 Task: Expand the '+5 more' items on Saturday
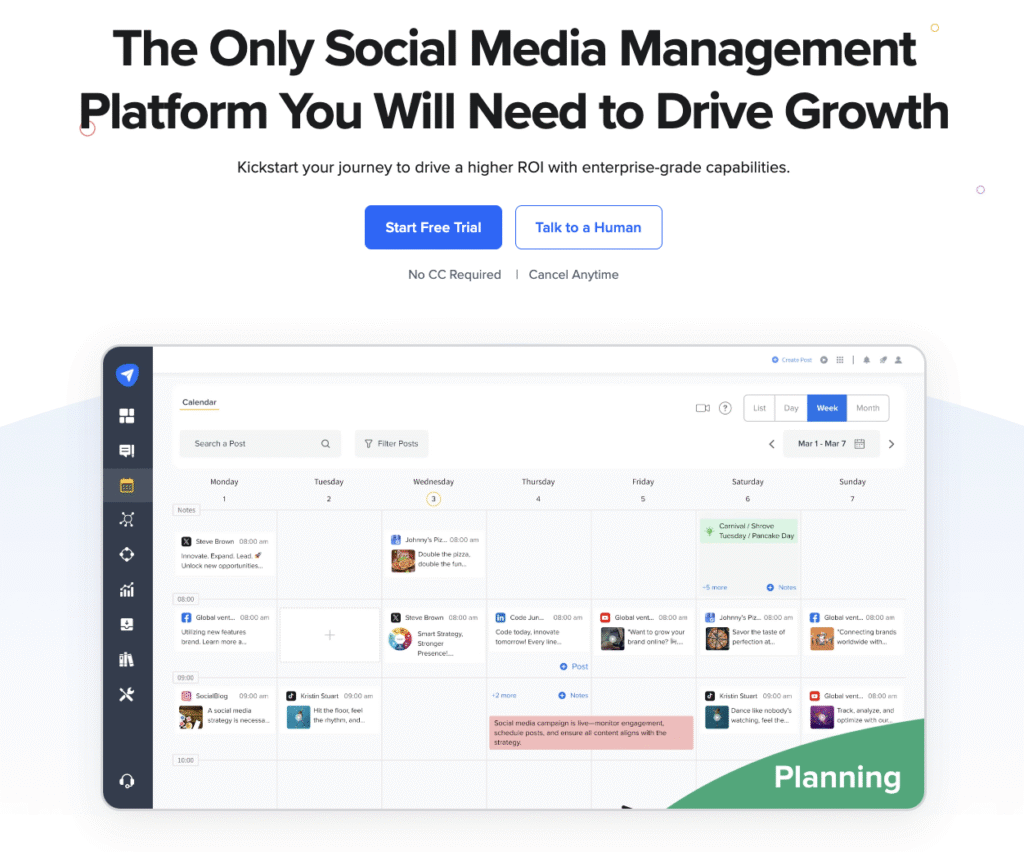714,587
